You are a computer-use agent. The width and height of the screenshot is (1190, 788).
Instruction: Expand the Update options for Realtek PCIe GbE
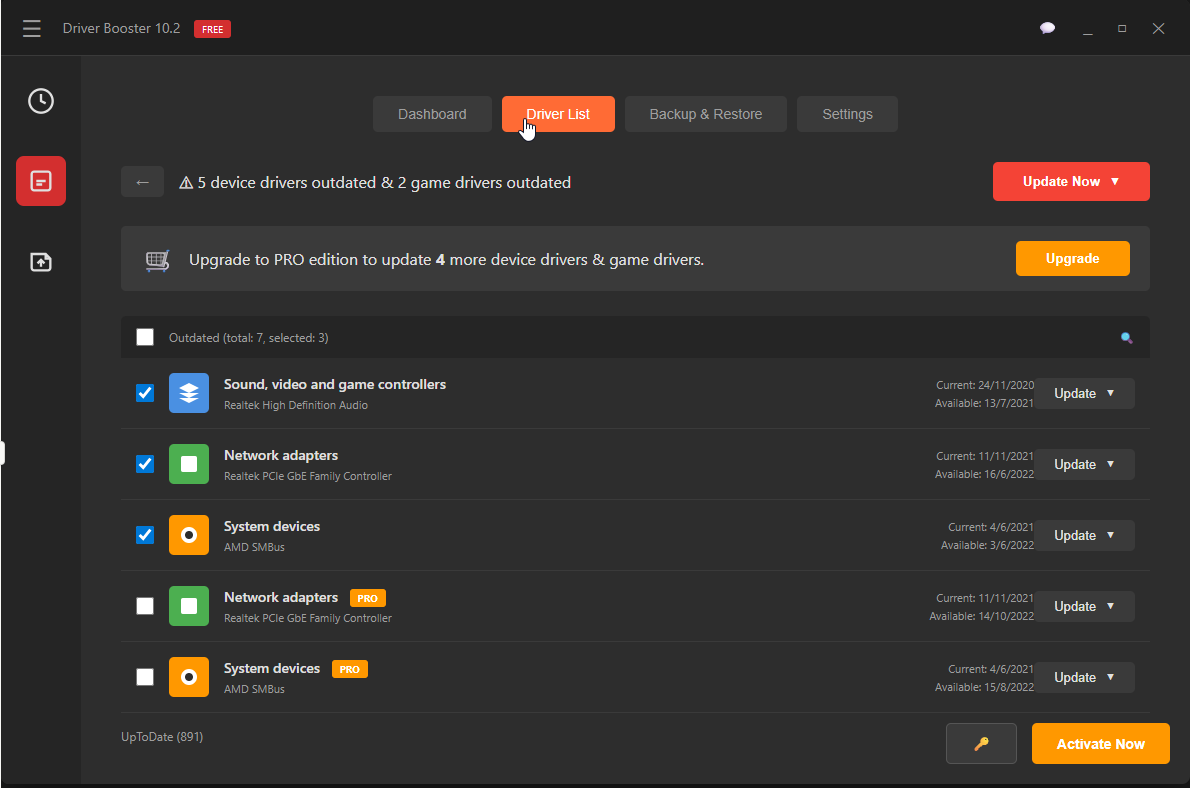click(x=1108, y=464)
